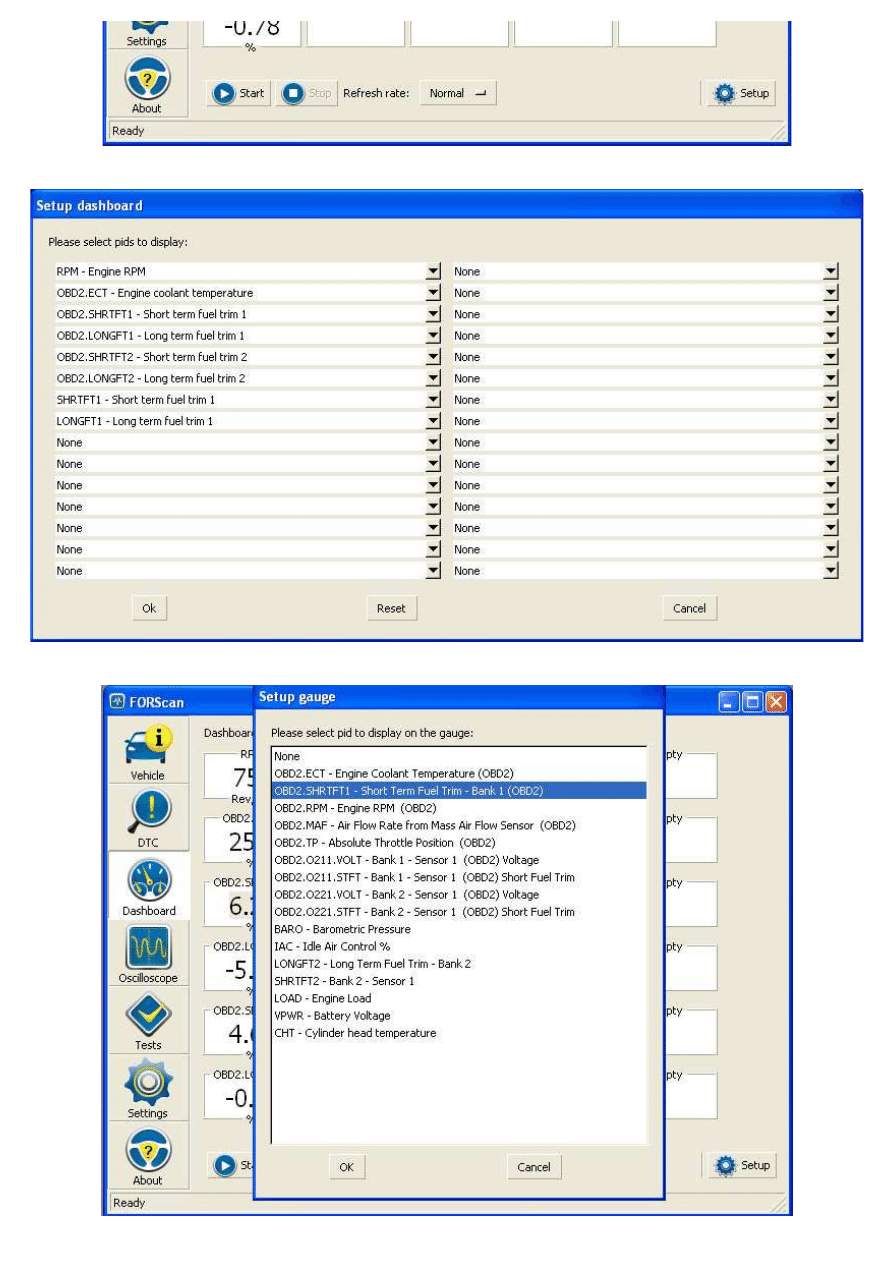
Task: Click OK in Setup gauge dialog
Action: (346, 1167)
